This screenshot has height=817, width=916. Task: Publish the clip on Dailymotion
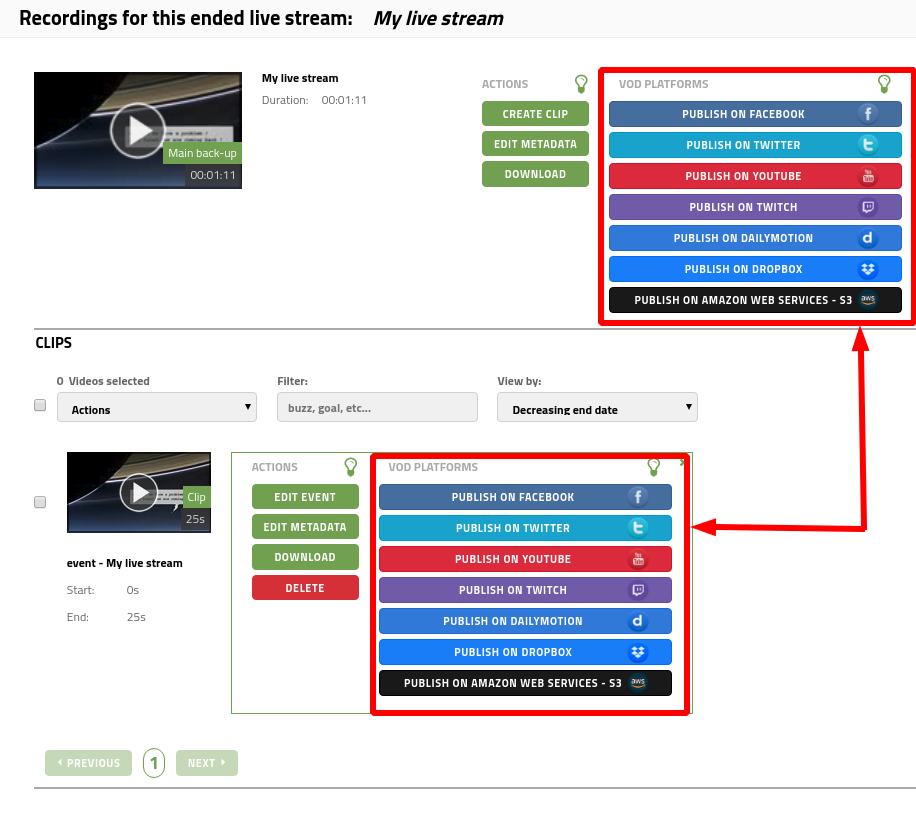coord(525,621)
